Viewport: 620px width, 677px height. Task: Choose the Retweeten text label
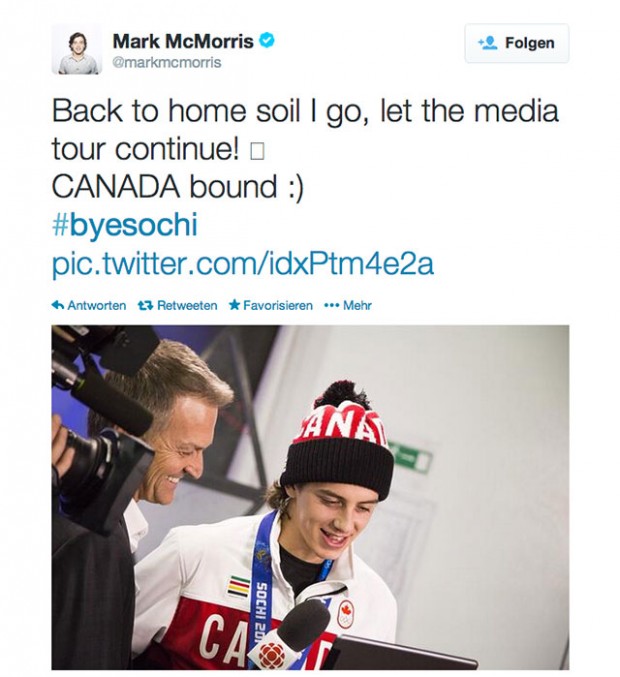coord(187,305)
